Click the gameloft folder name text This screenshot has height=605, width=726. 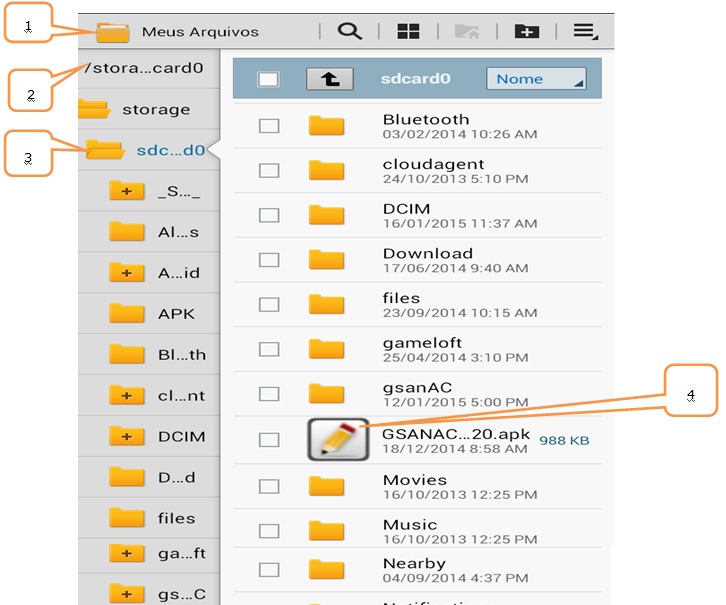tap(422, 343)
